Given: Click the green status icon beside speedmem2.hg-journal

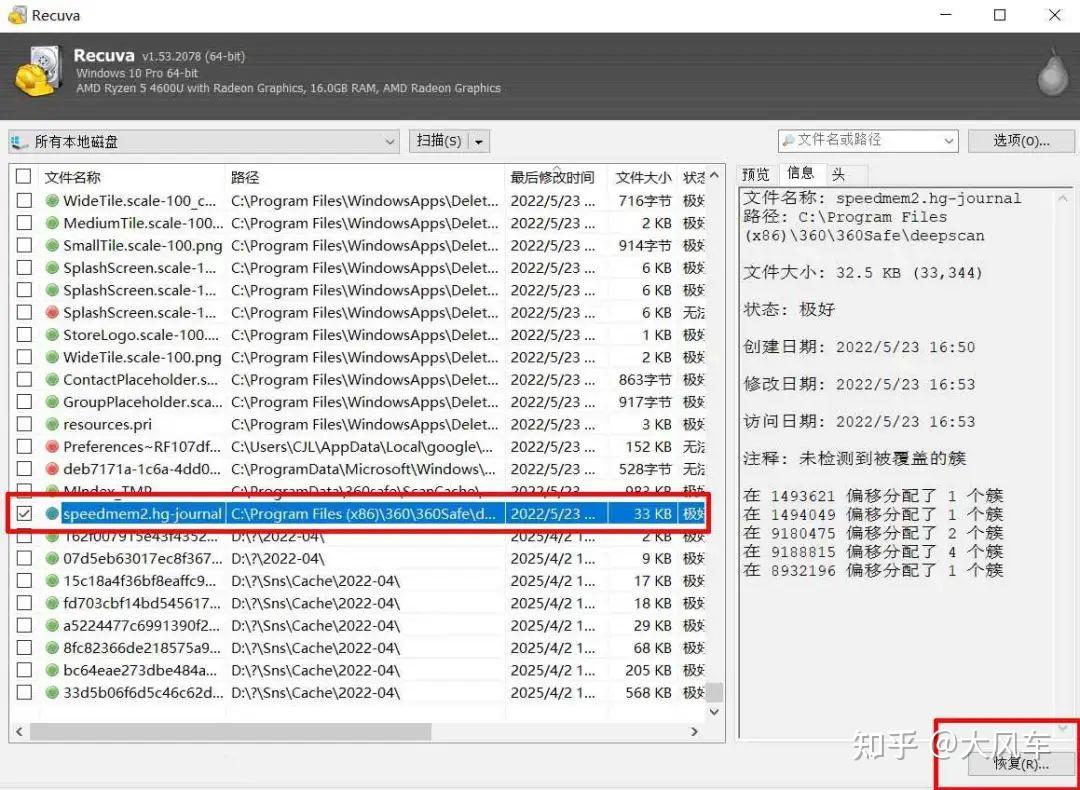Looking at the screenshot, I should pos(52,513).
